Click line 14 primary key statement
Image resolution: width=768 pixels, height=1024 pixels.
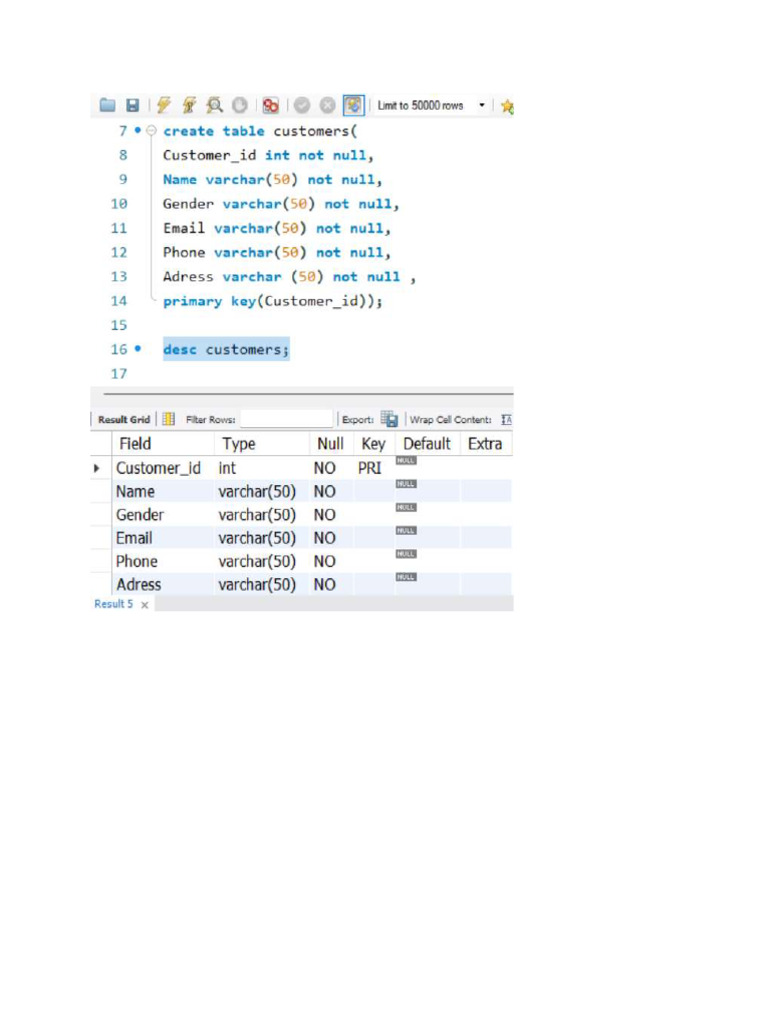pos(272,301)
